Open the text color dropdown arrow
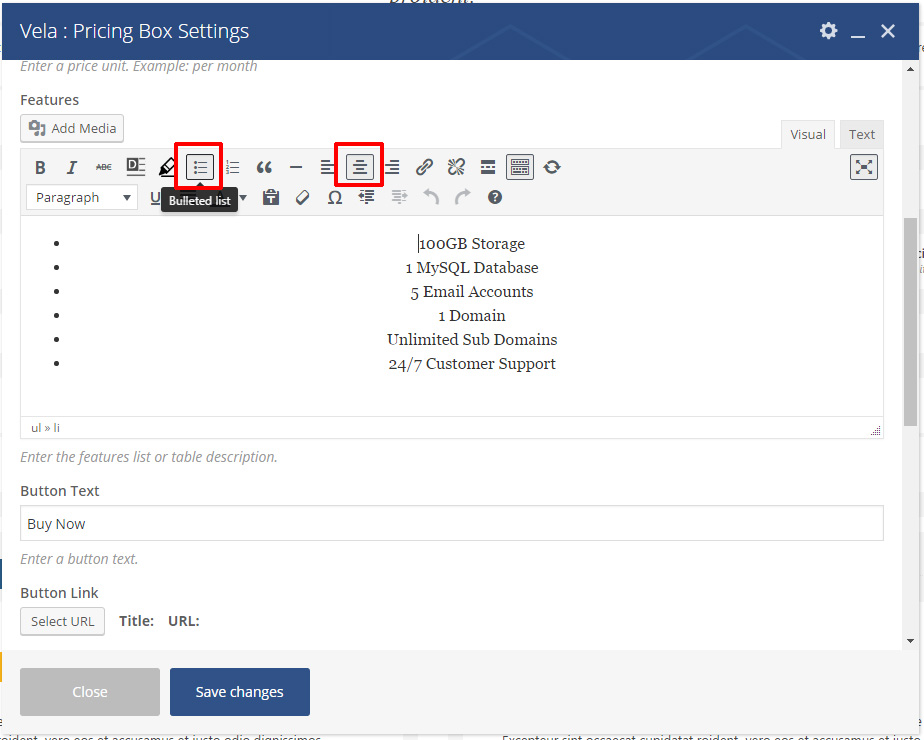 pyautogui.click(x=242, y=198)
